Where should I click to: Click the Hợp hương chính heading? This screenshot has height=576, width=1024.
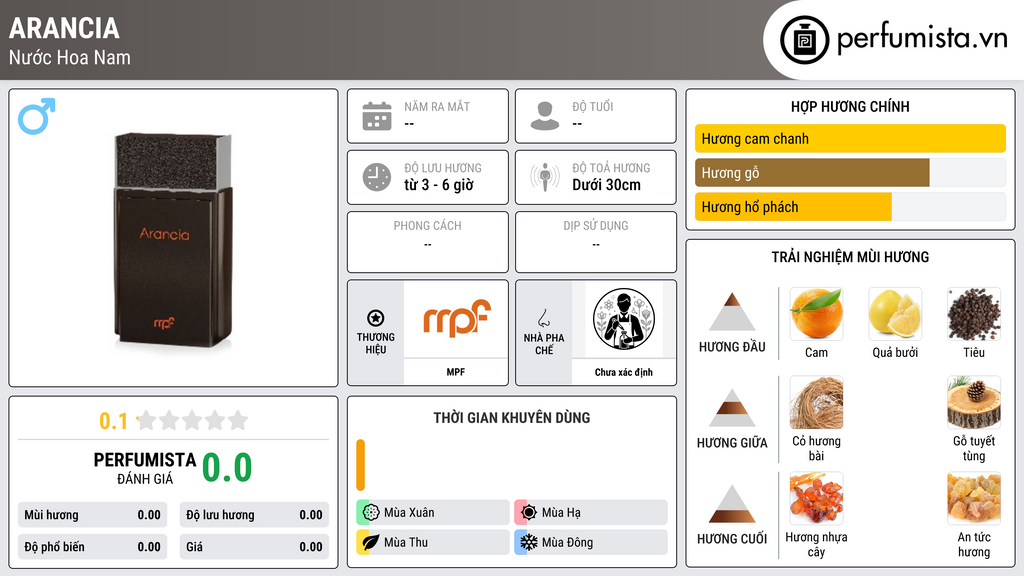850,106
